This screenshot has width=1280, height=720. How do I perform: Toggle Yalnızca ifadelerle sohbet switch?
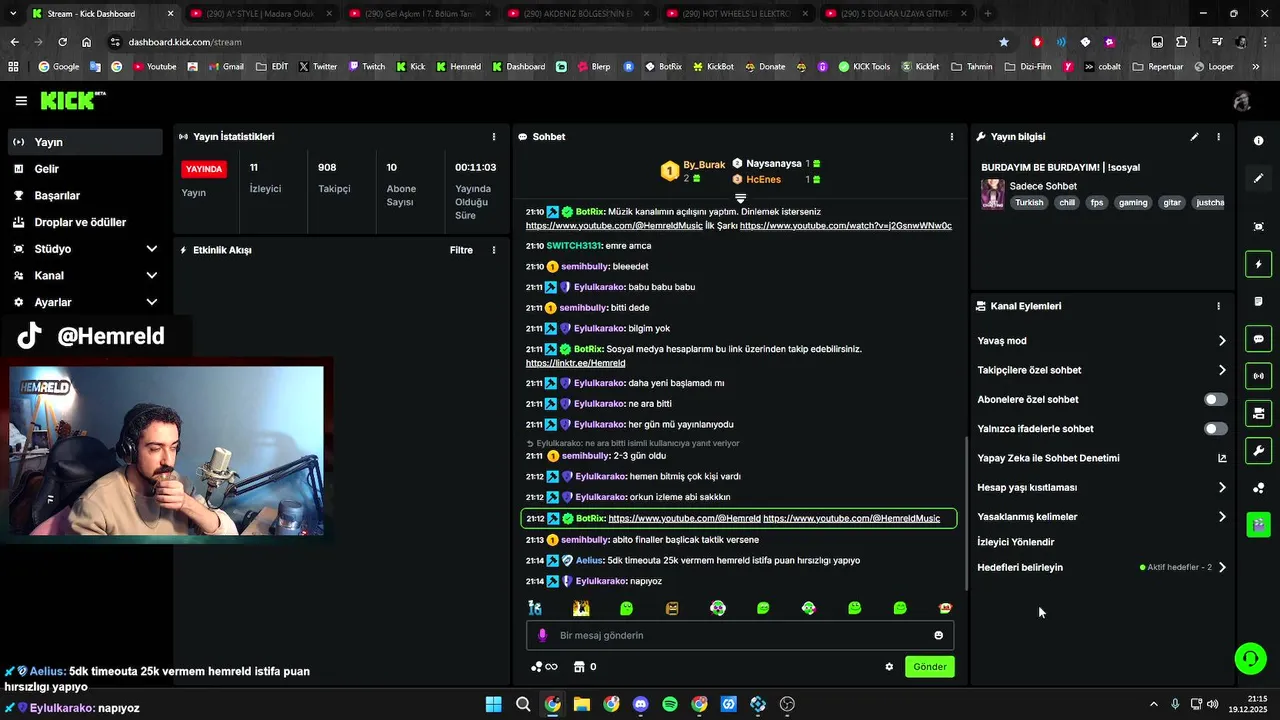(1216, 429)
